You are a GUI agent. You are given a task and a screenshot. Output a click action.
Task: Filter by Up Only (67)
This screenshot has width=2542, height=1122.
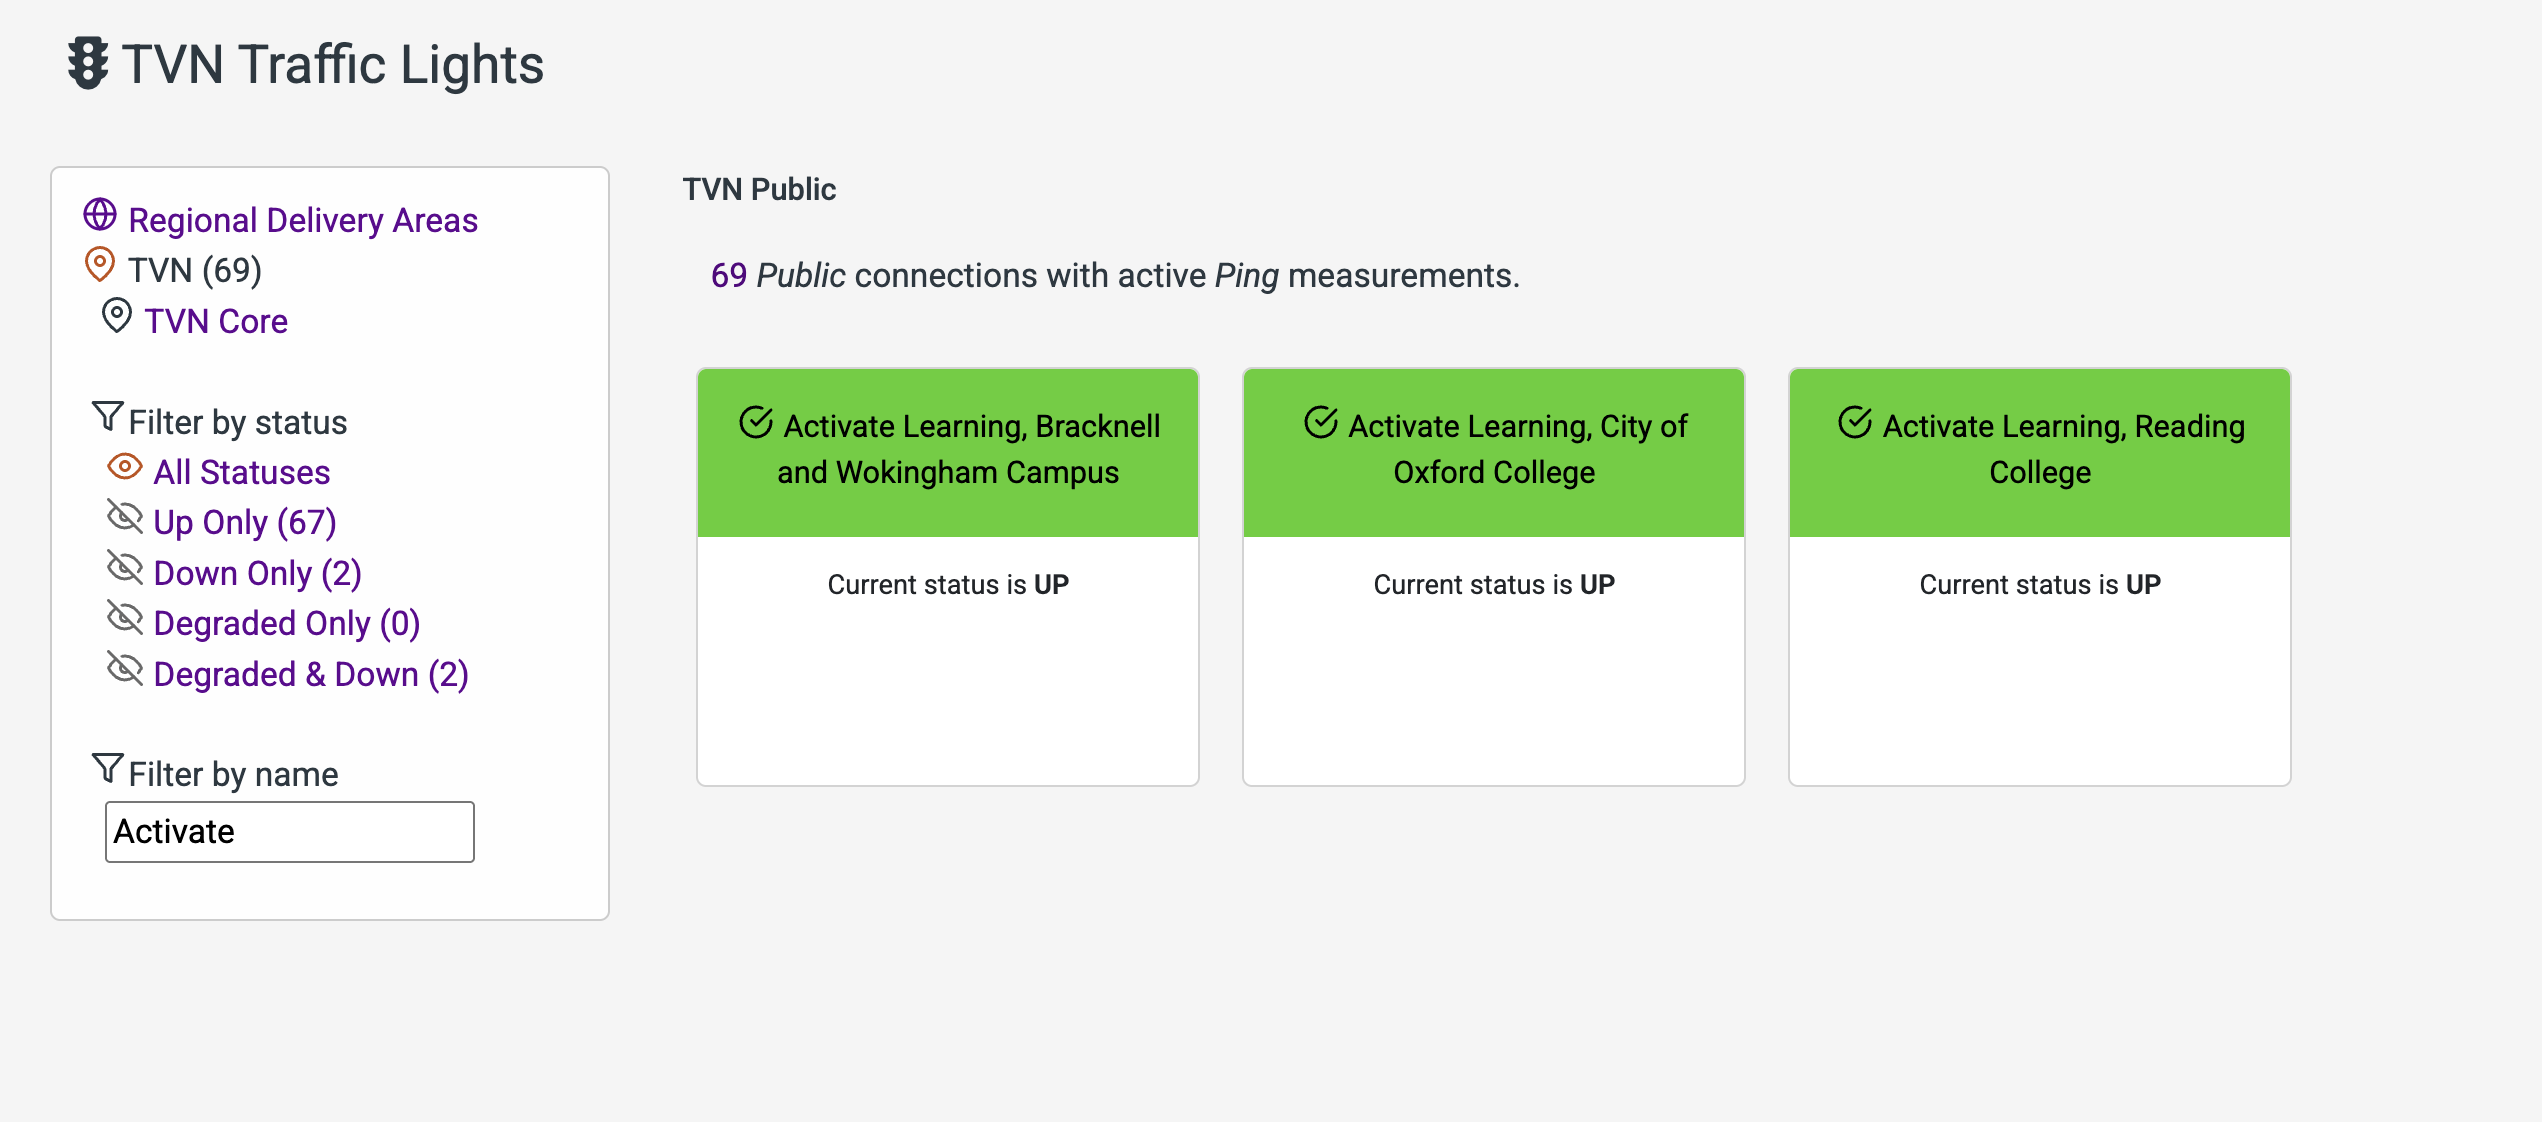coord(245,522)
